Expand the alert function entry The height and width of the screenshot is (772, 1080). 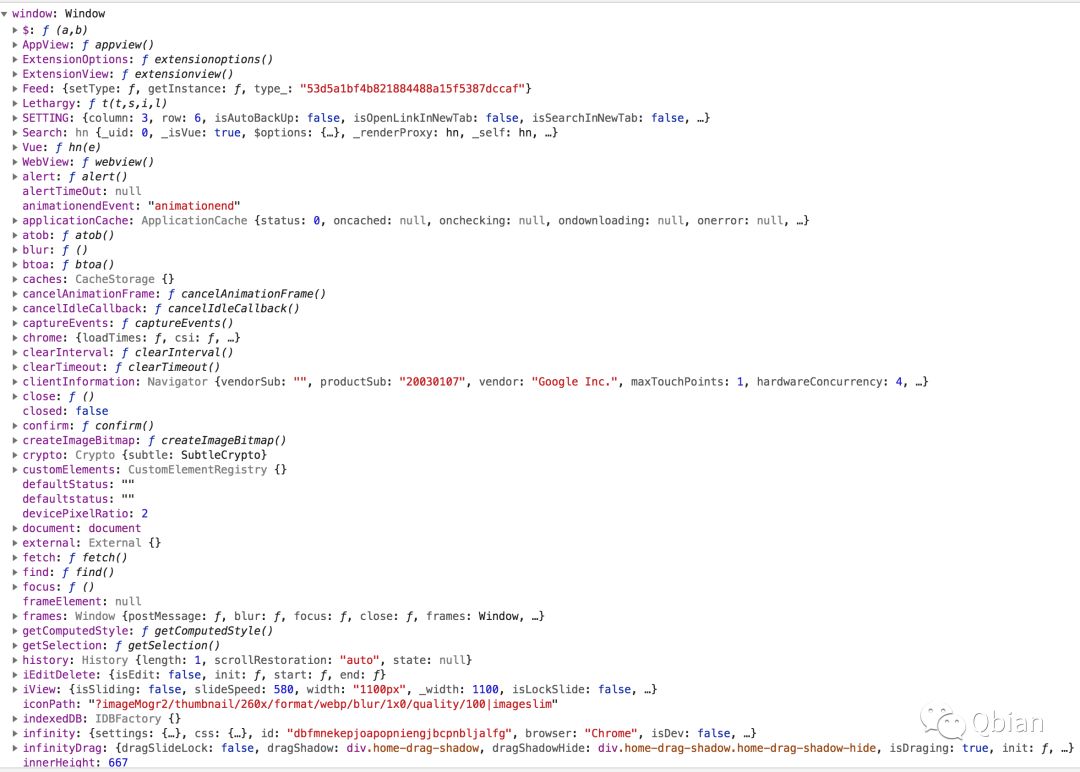(x=14, y=177)
